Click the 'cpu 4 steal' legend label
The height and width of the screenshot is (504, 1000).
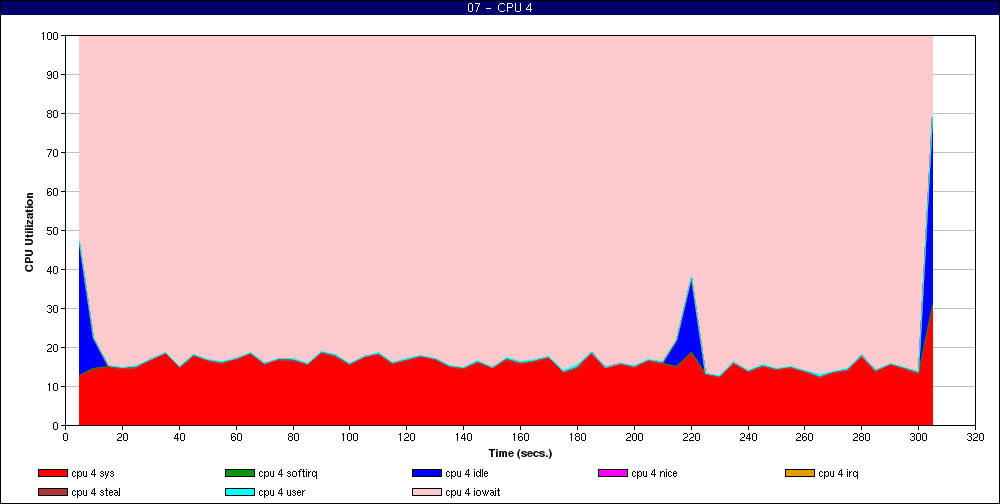point(96,493)
